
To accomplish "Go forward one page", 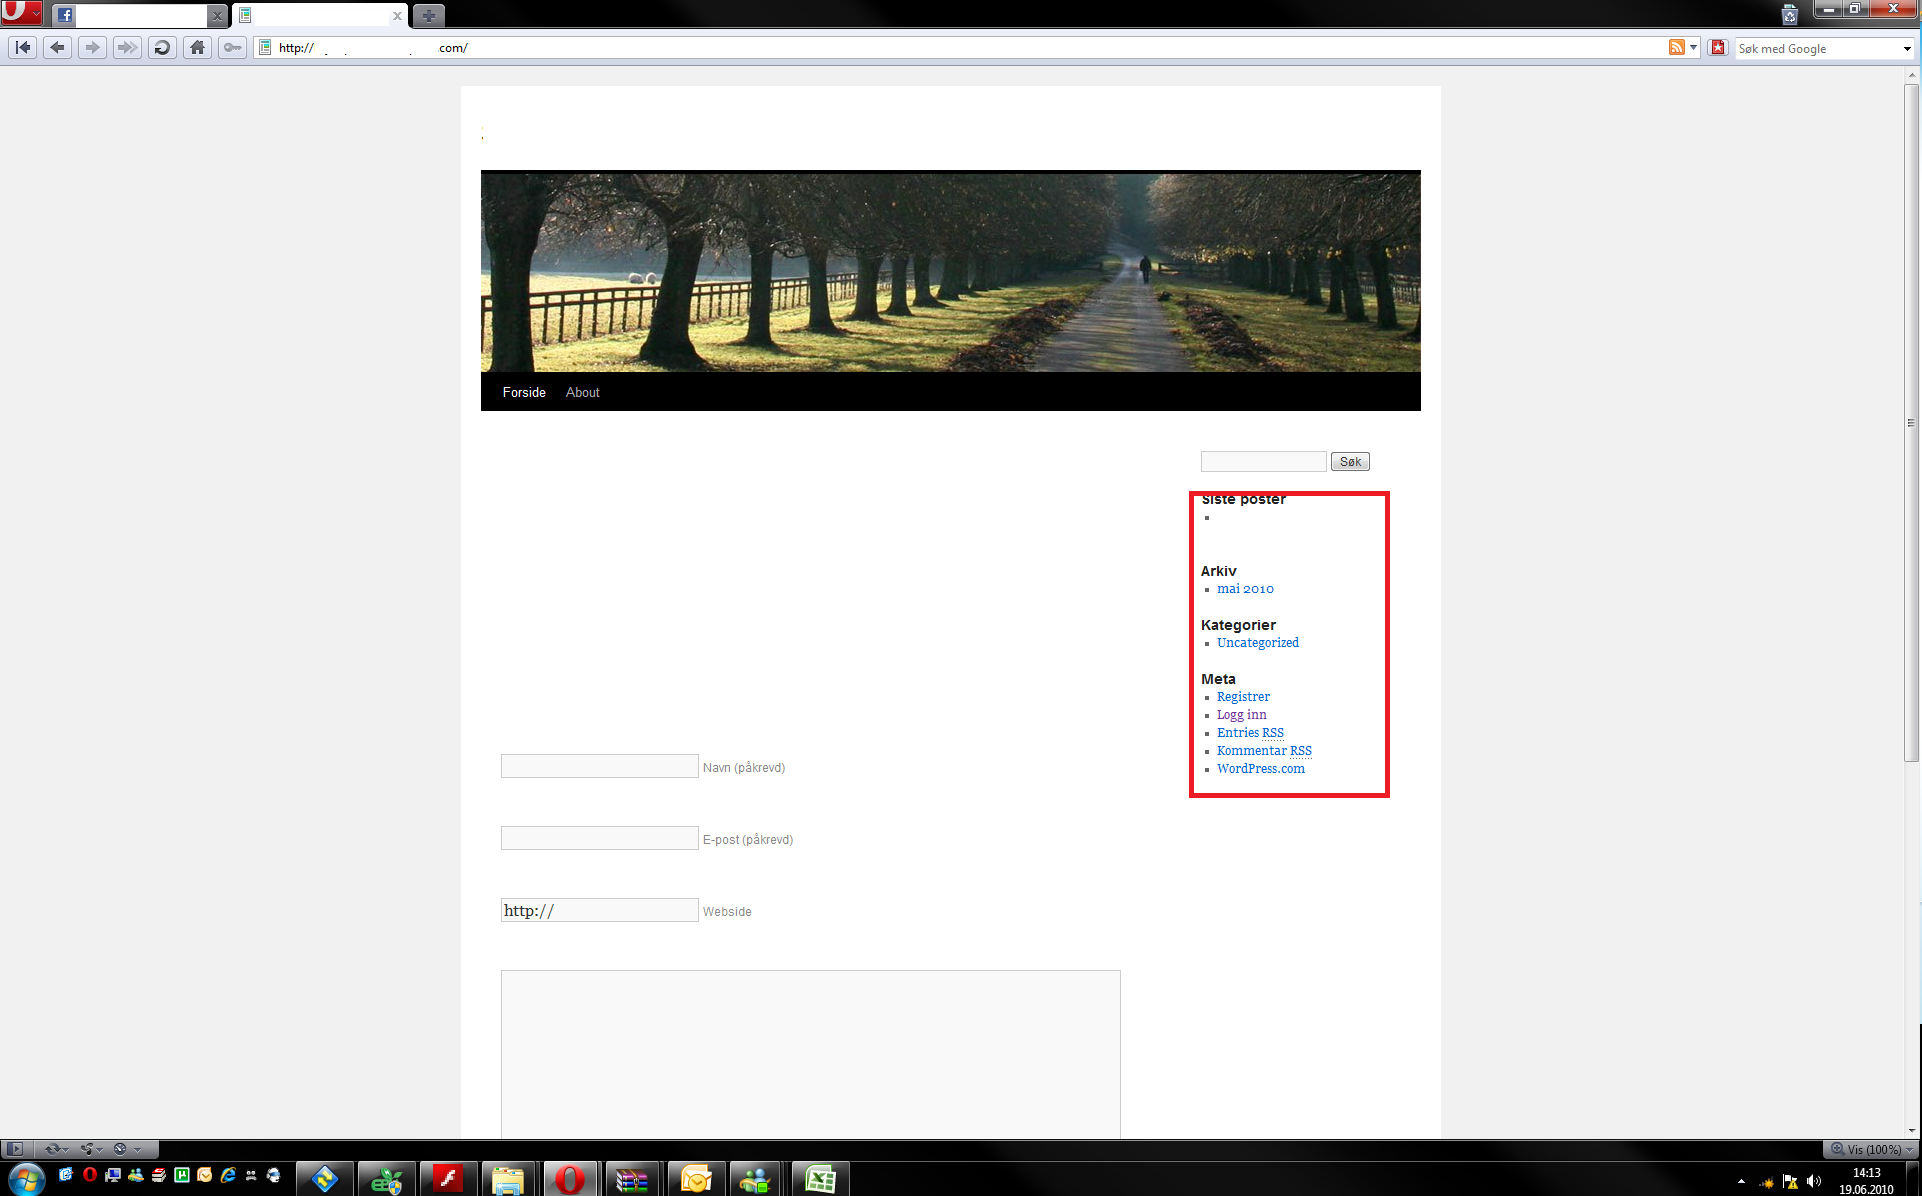I will (92, 47).
